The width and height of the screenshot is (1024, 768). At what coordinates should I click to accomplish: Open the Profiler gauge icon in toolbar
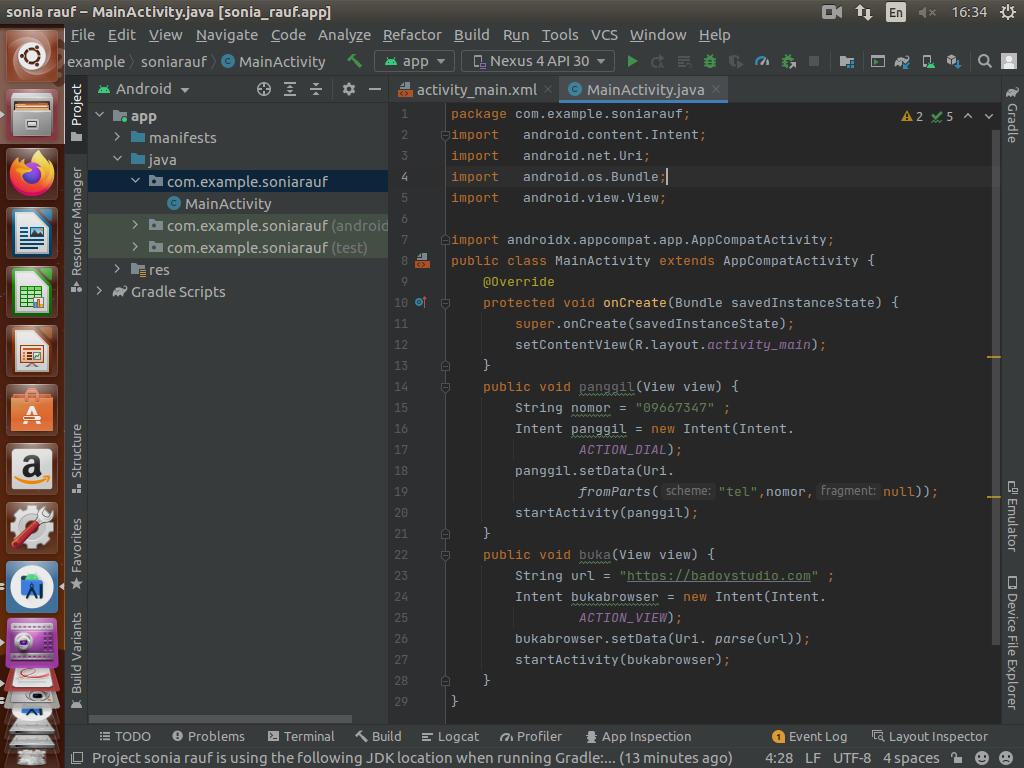click(762, 61)
